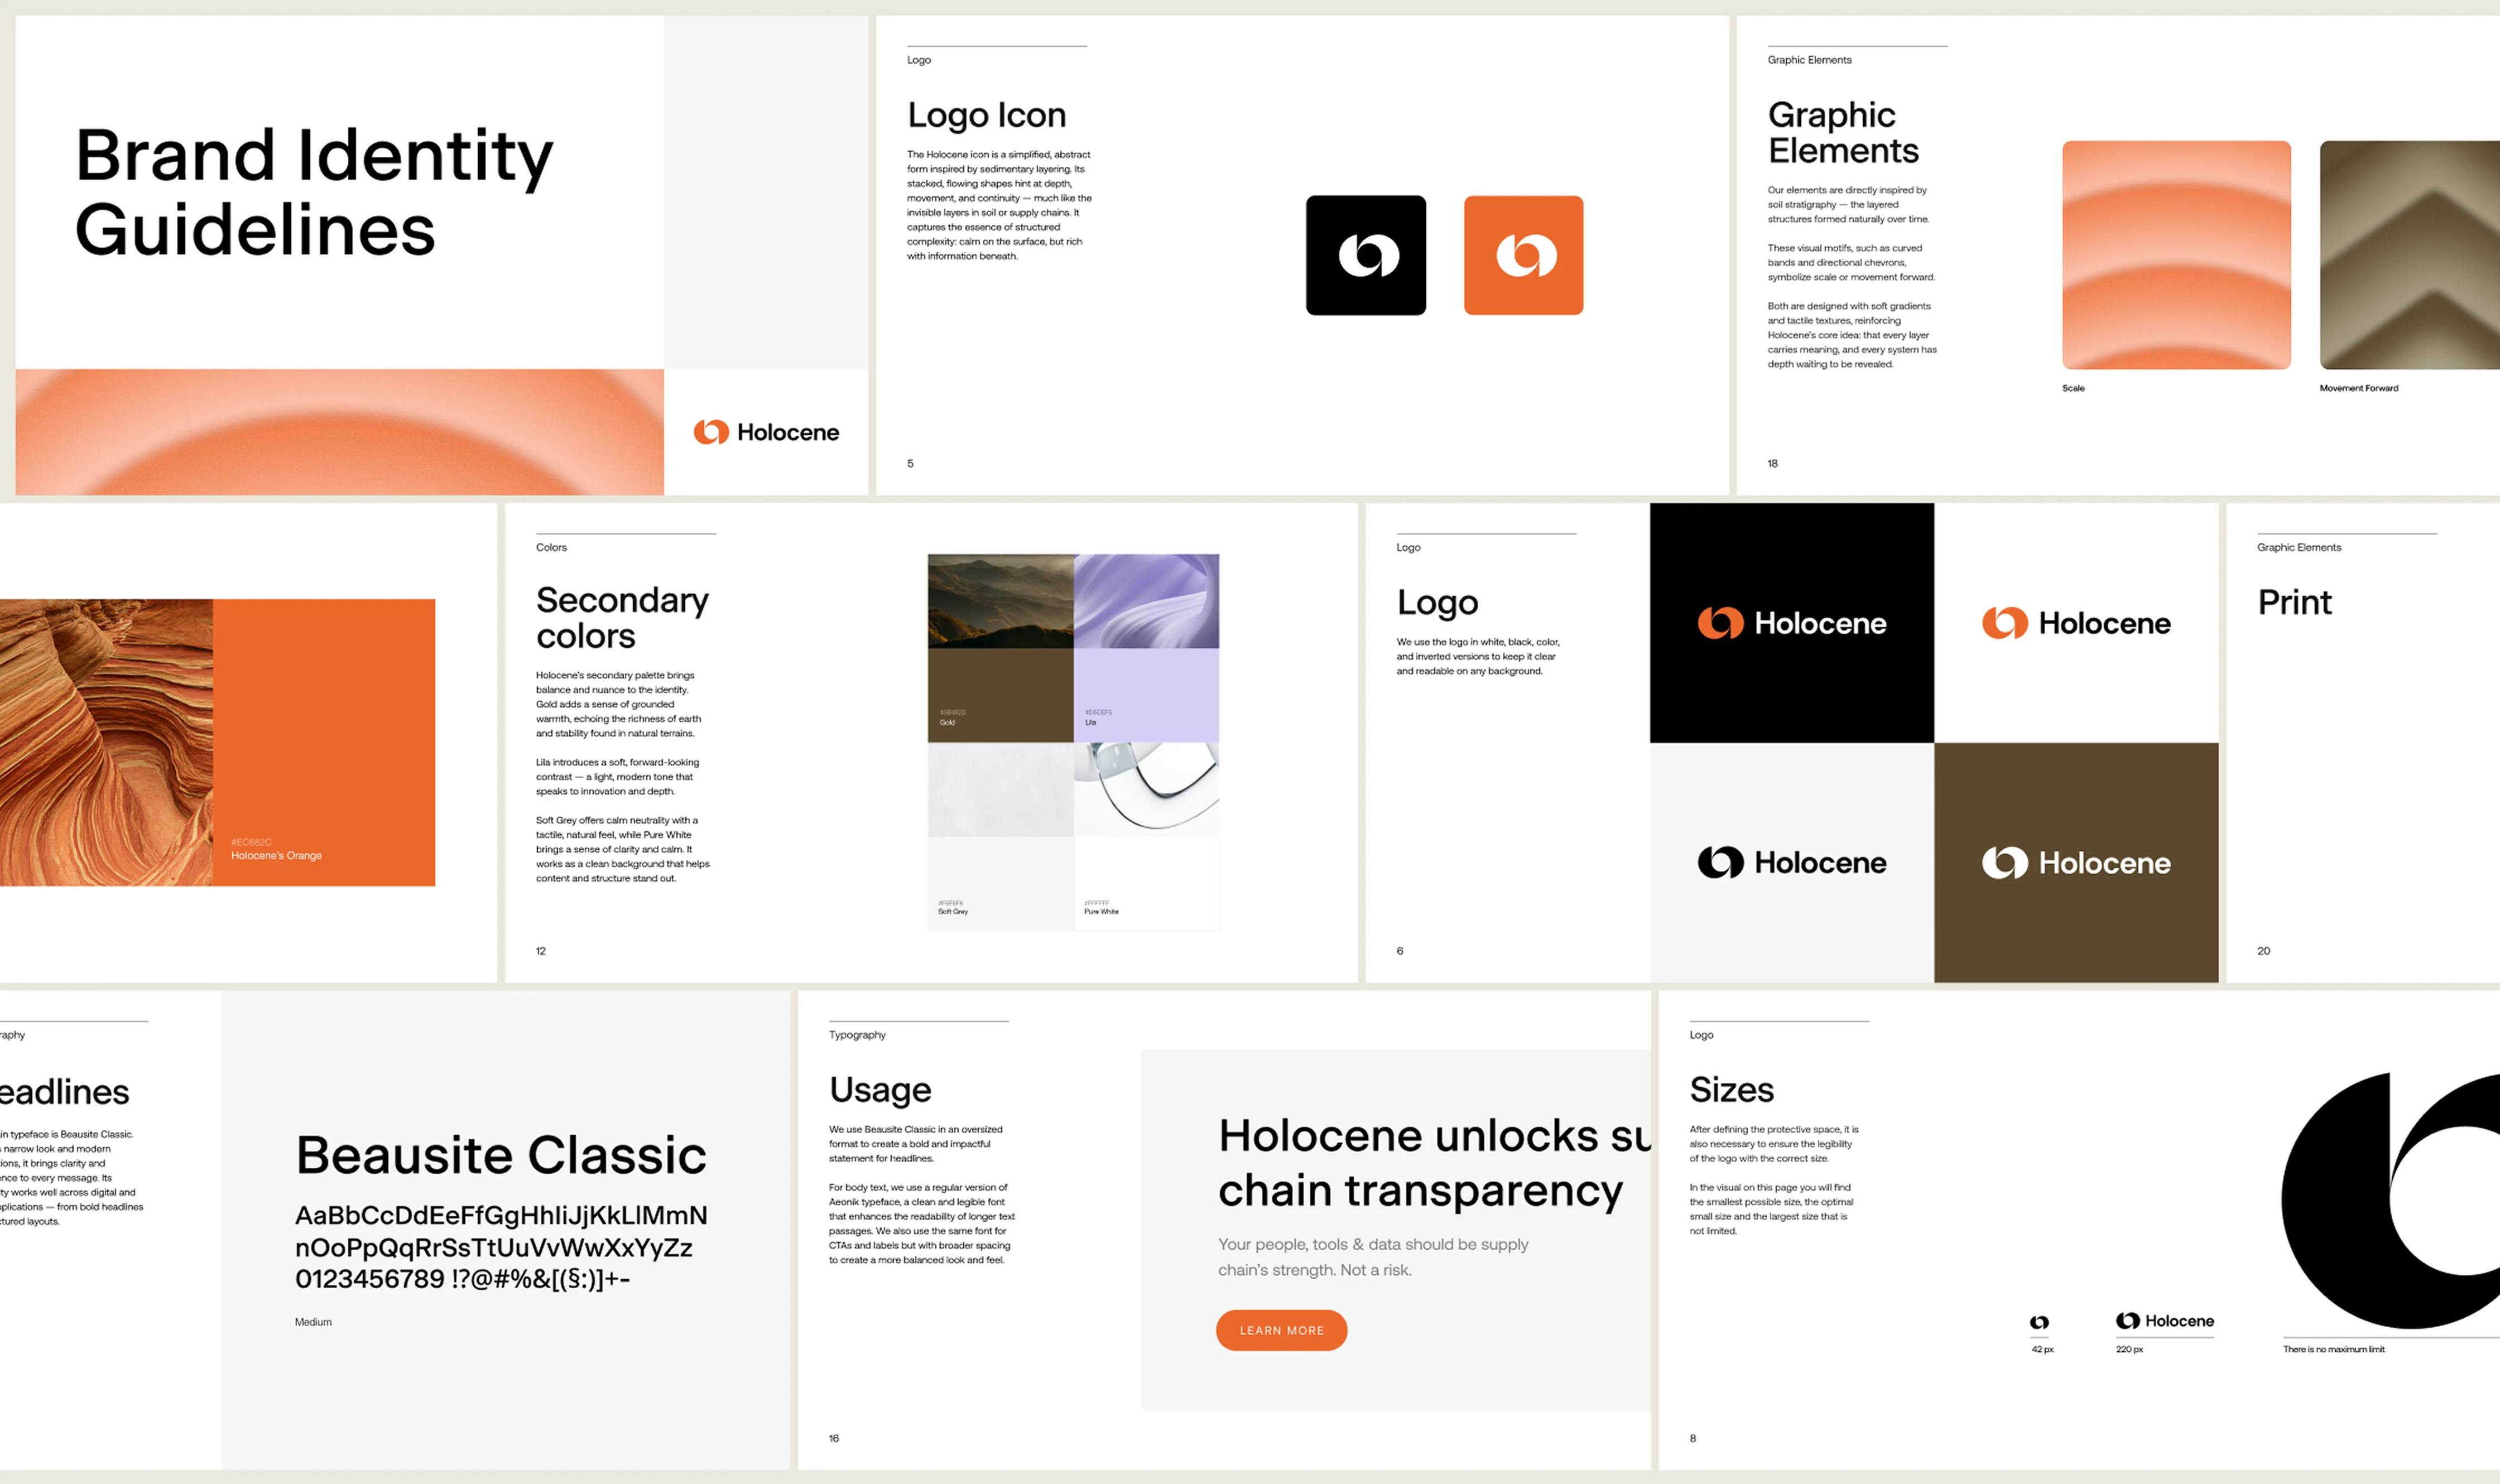
Task: Click the sandstone canyon photo
Action: (105, 742)
